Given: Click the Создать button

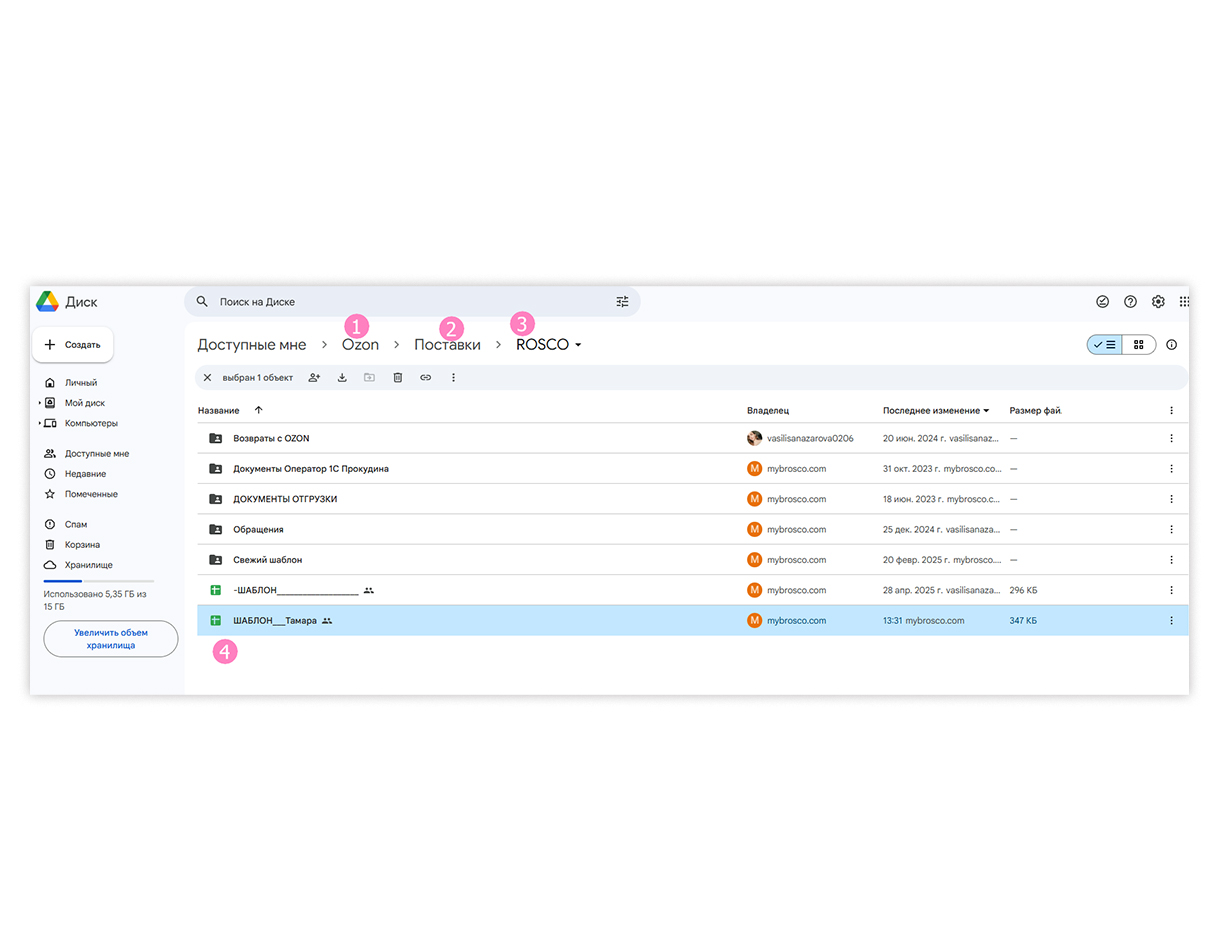Looking at the screenshot, I should point(73,344).
